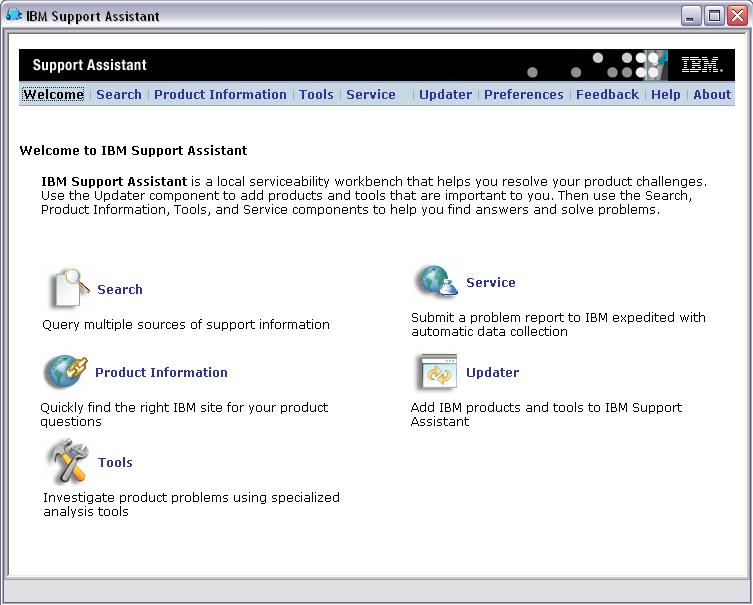Open the Search tab in navigation bar
Screen dimensions: 753x605
119,95
